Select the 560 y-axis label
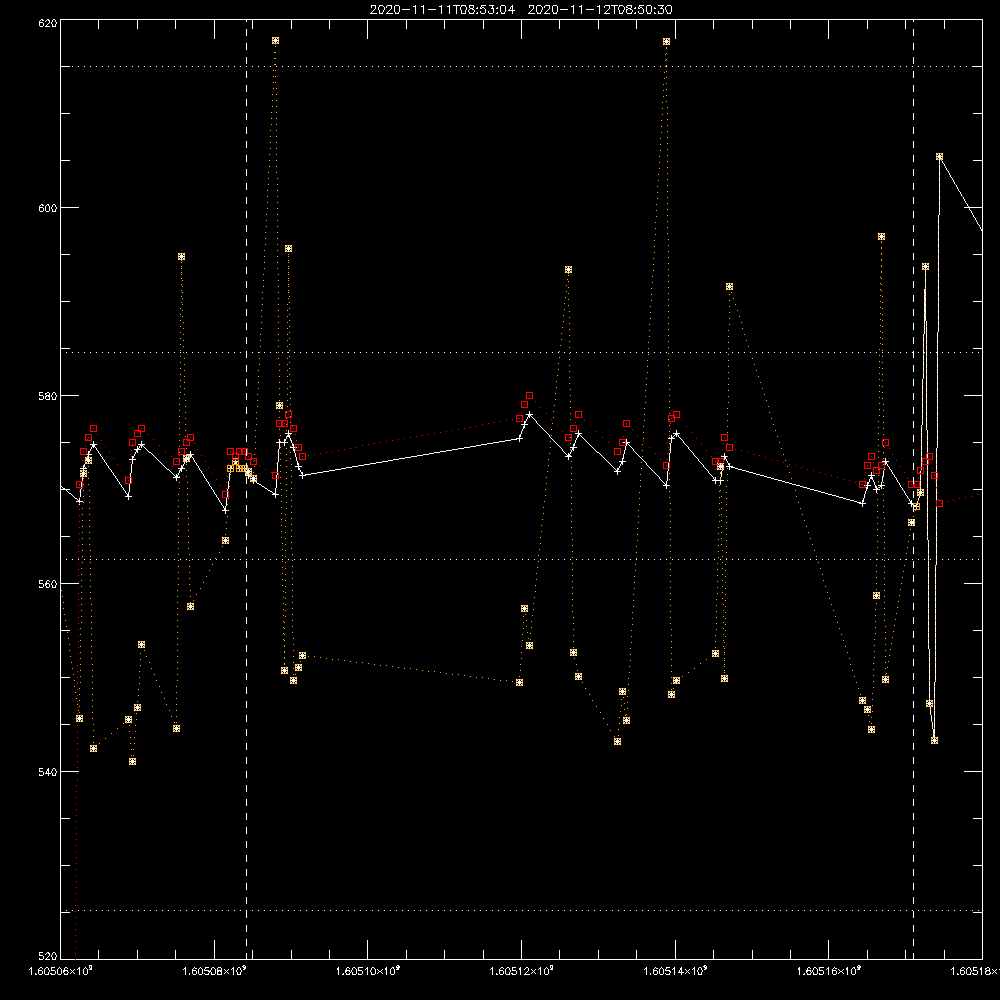The width and height of the screenshot is (1000, 1000). [x=48, y=584]
